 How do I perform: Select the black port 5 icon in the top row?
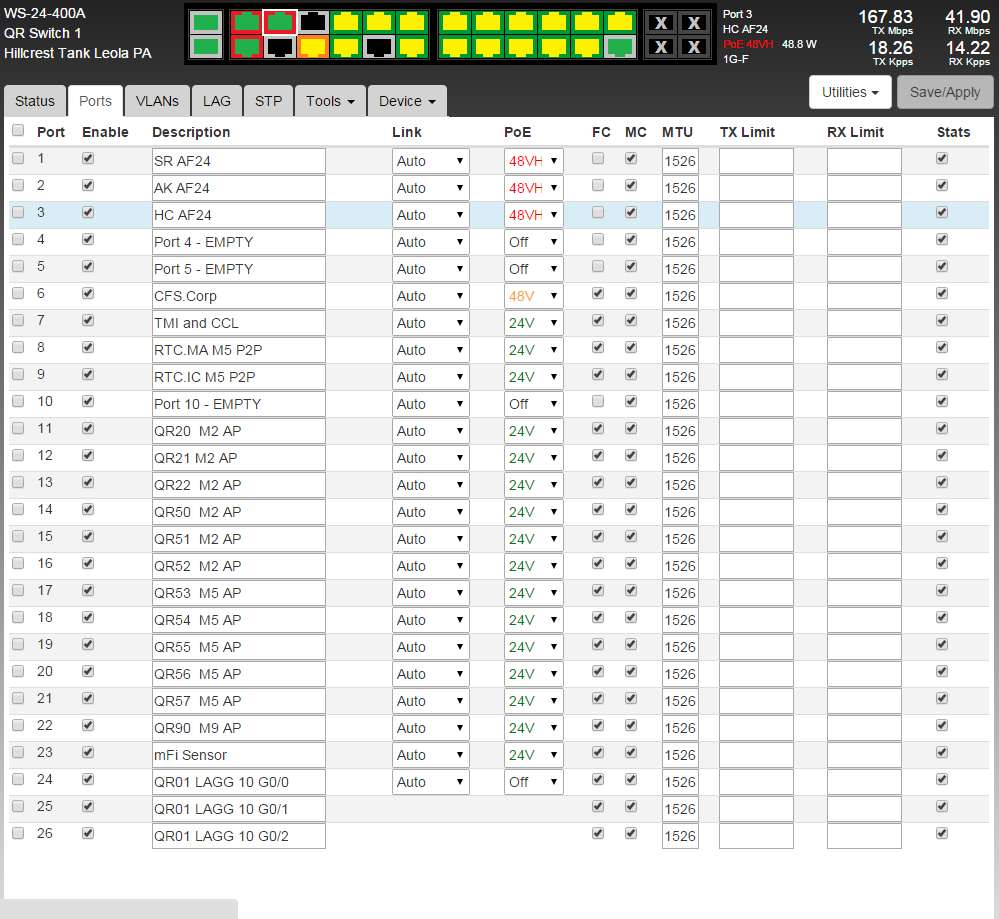click(x=313, y=22)
